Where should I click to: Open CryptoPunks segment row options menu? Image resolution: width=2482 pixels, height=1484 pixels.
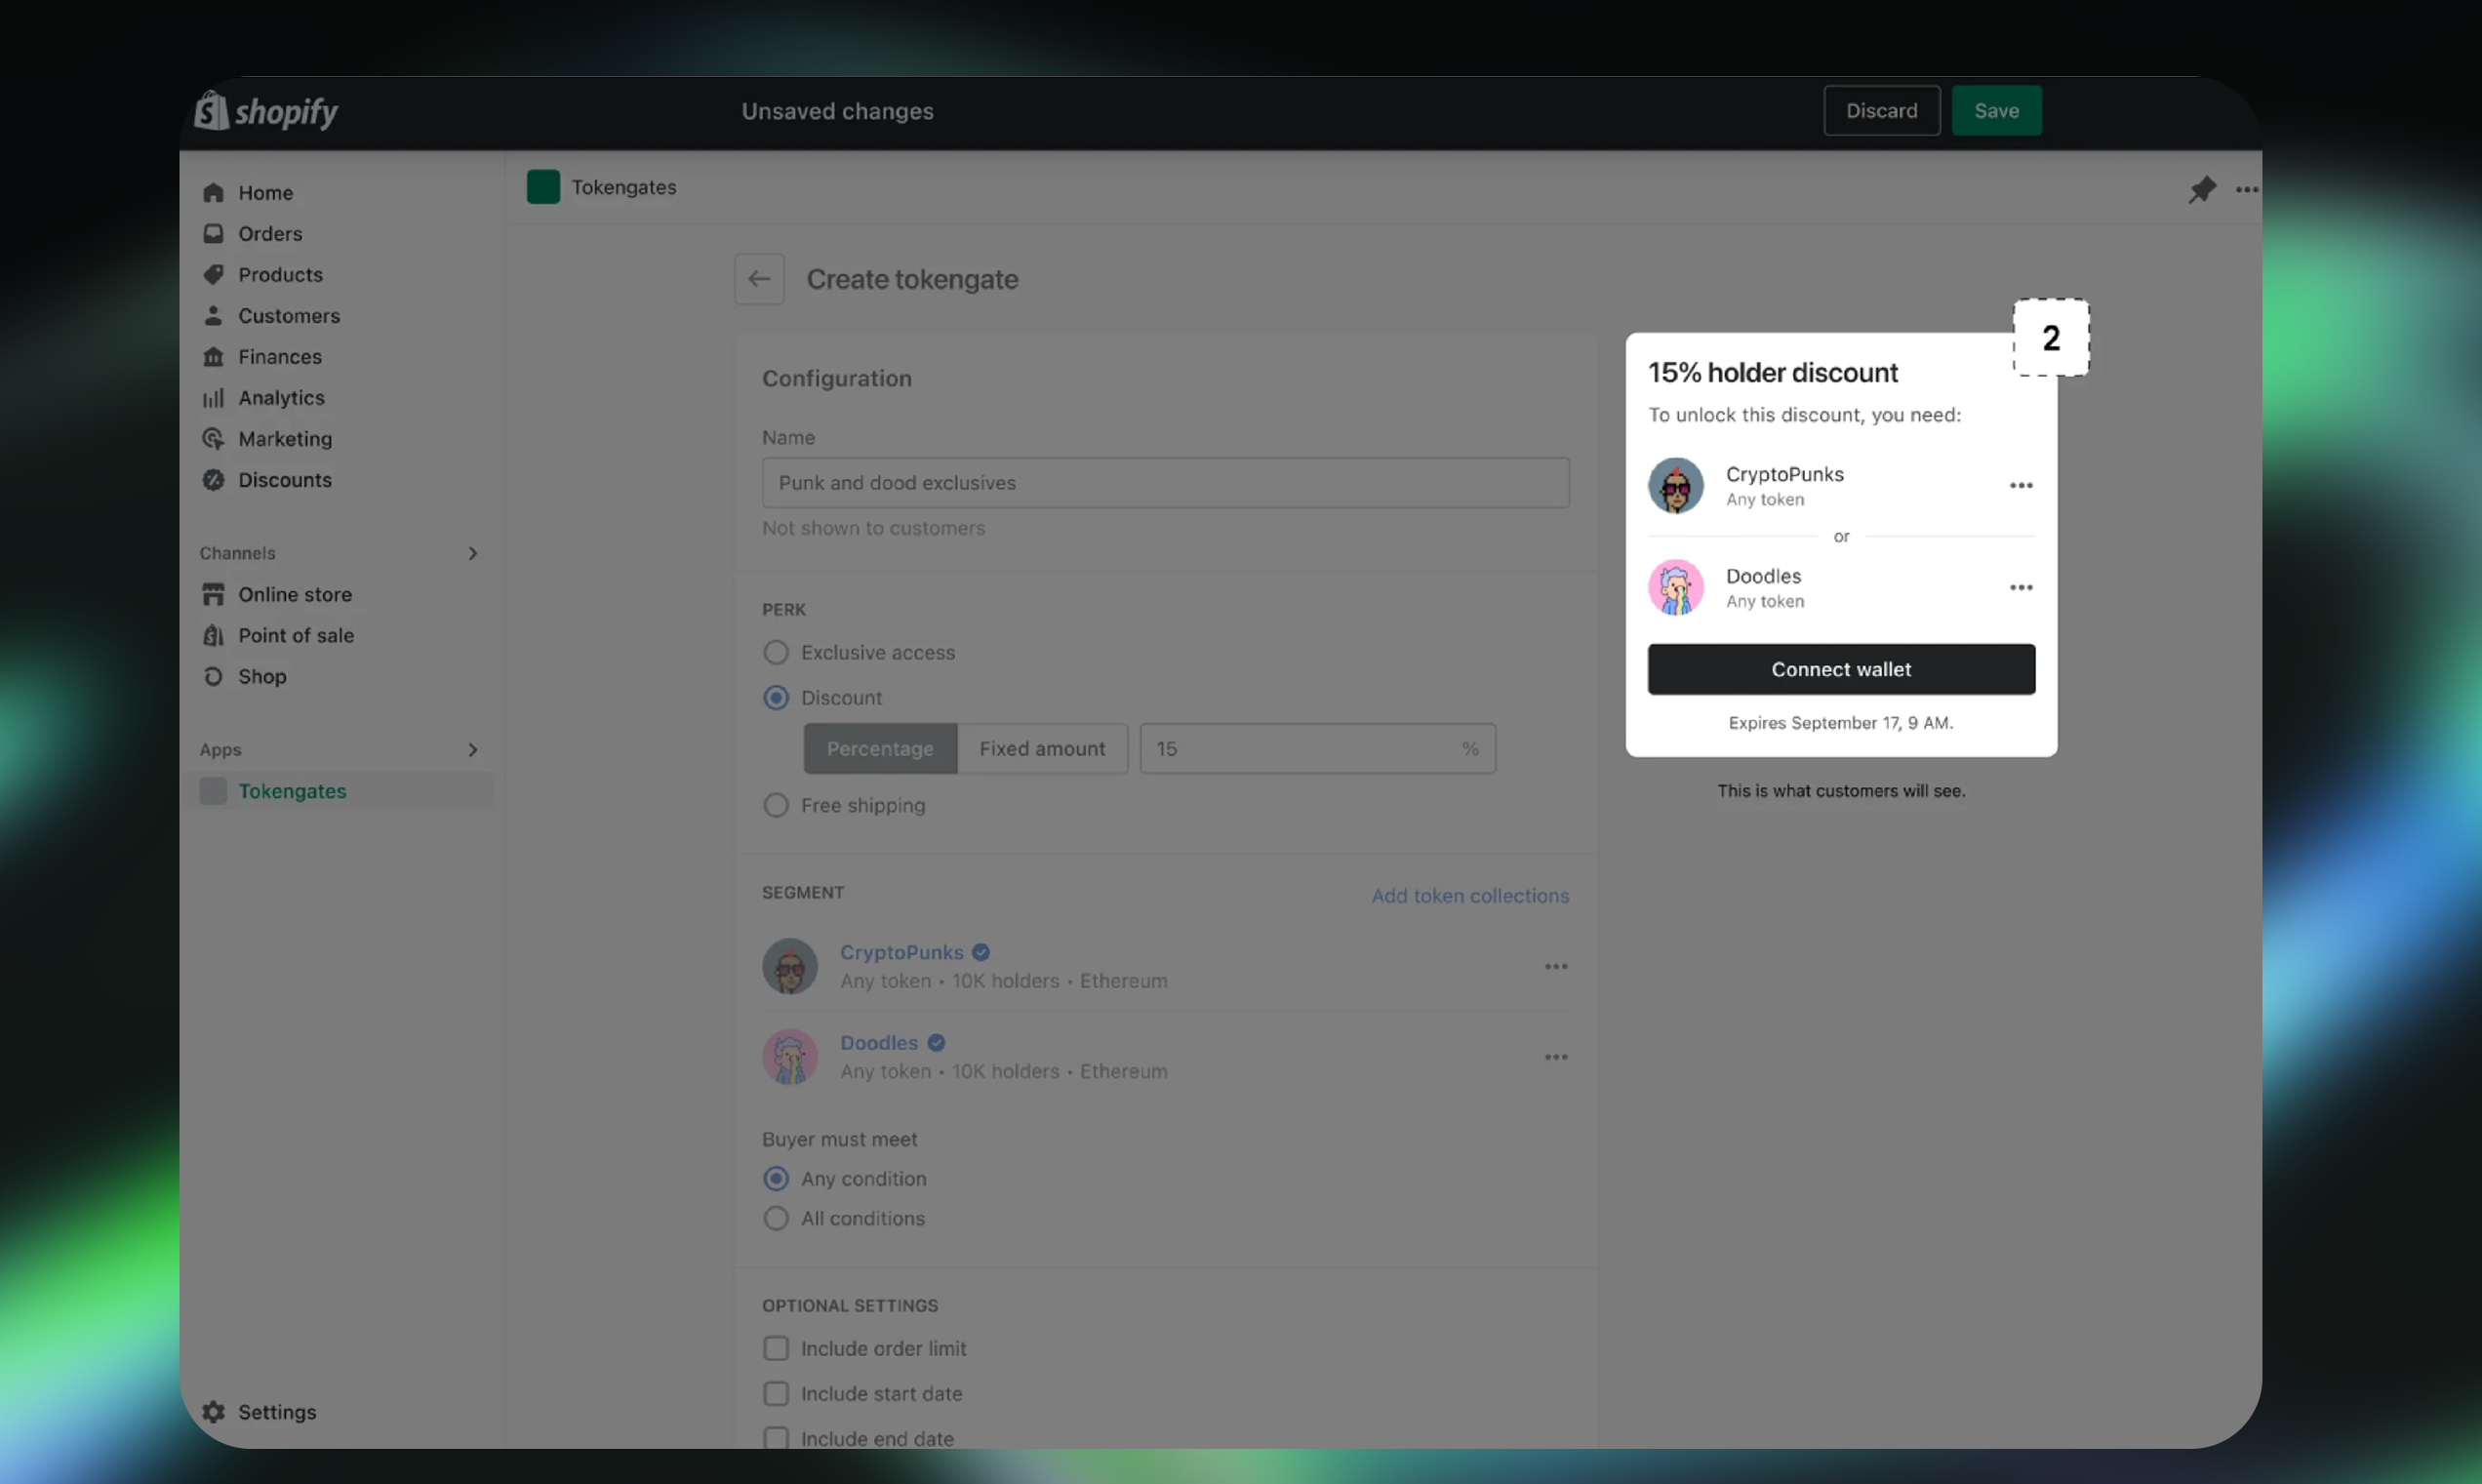click(x=1555, y=966)
